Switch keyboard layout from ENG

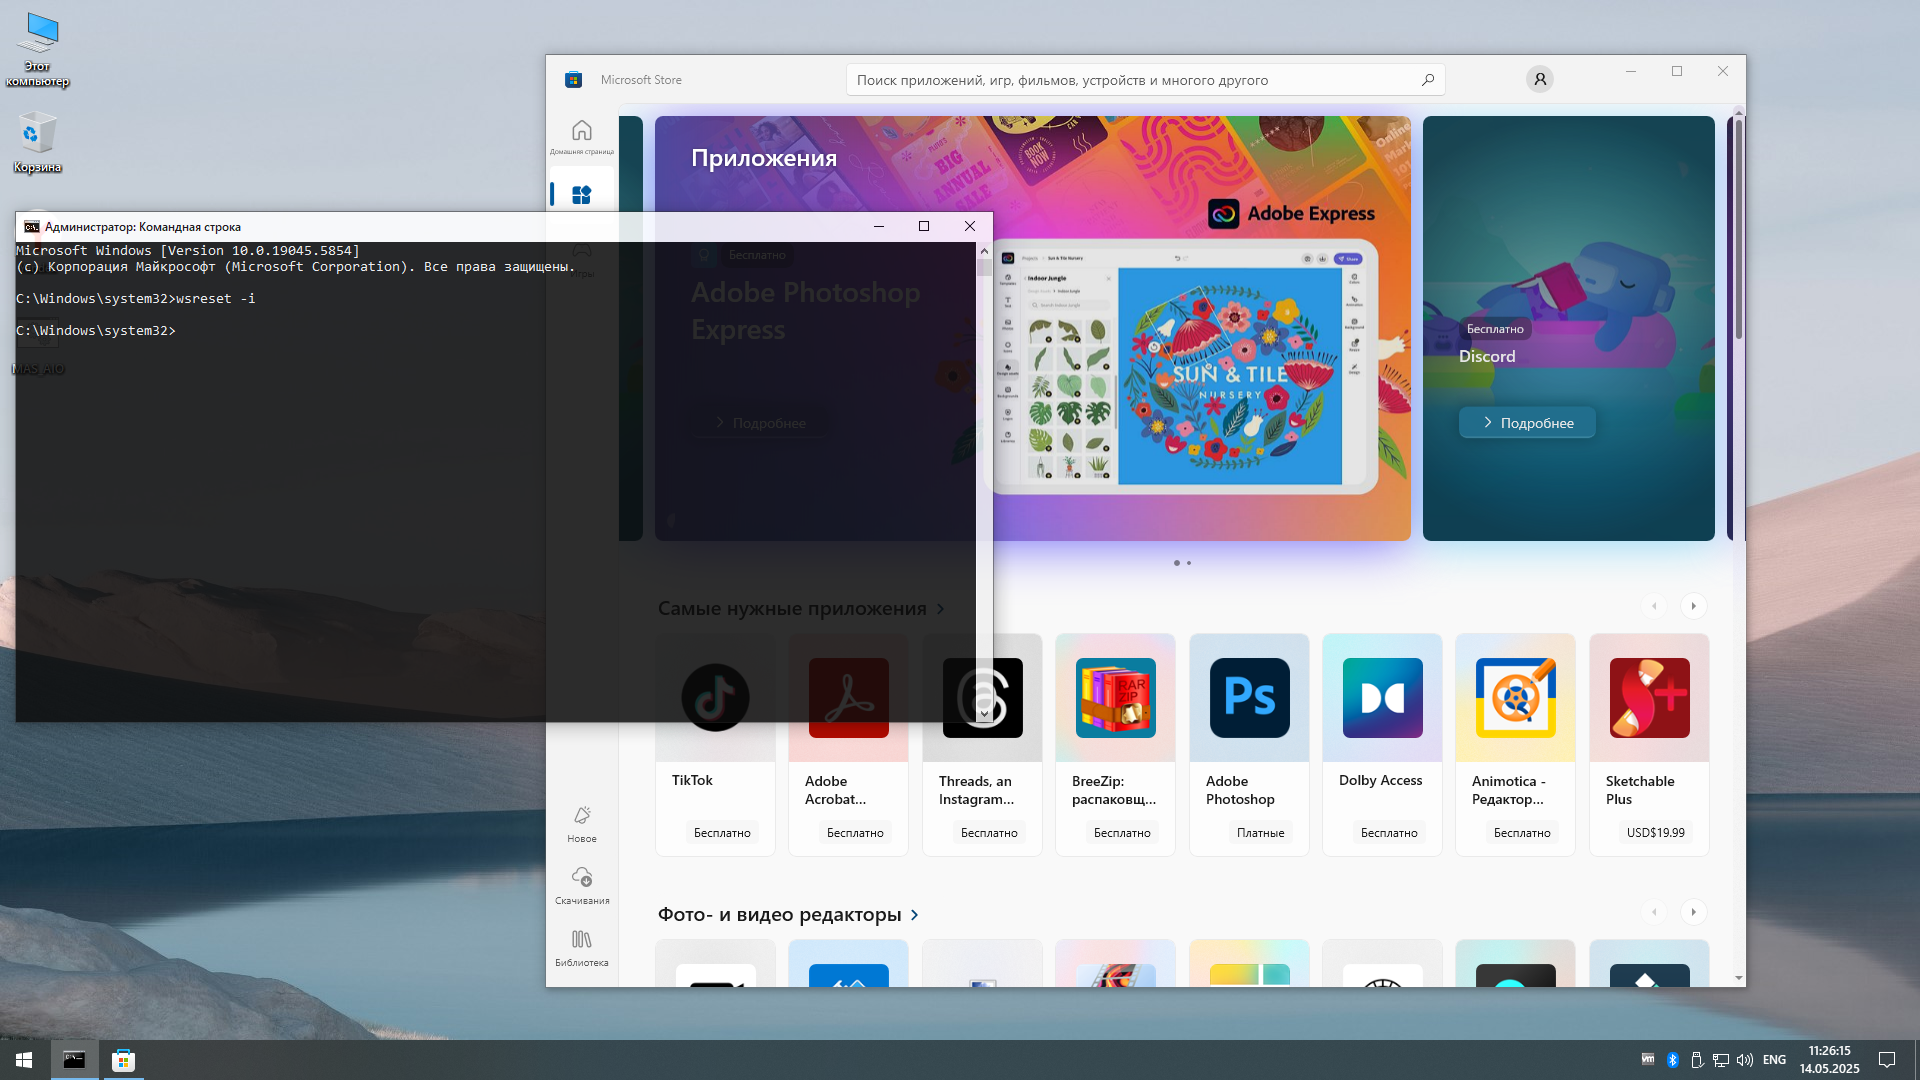(1774, 1059)
